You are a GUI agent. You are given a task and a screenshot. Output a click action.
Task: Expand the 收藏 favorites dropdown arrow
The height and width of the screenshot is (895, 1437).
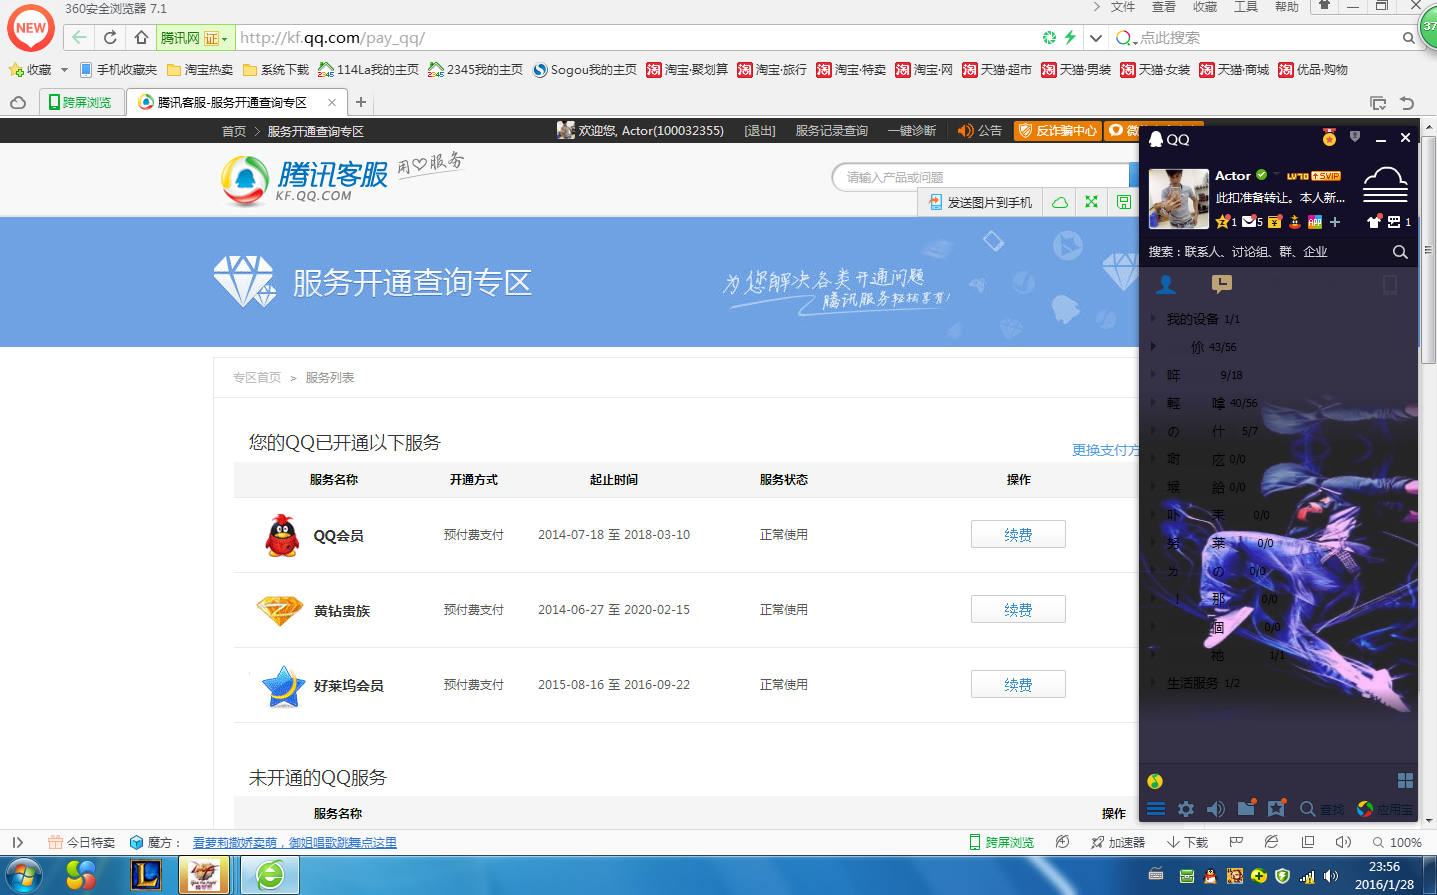[x=64, y=70]
